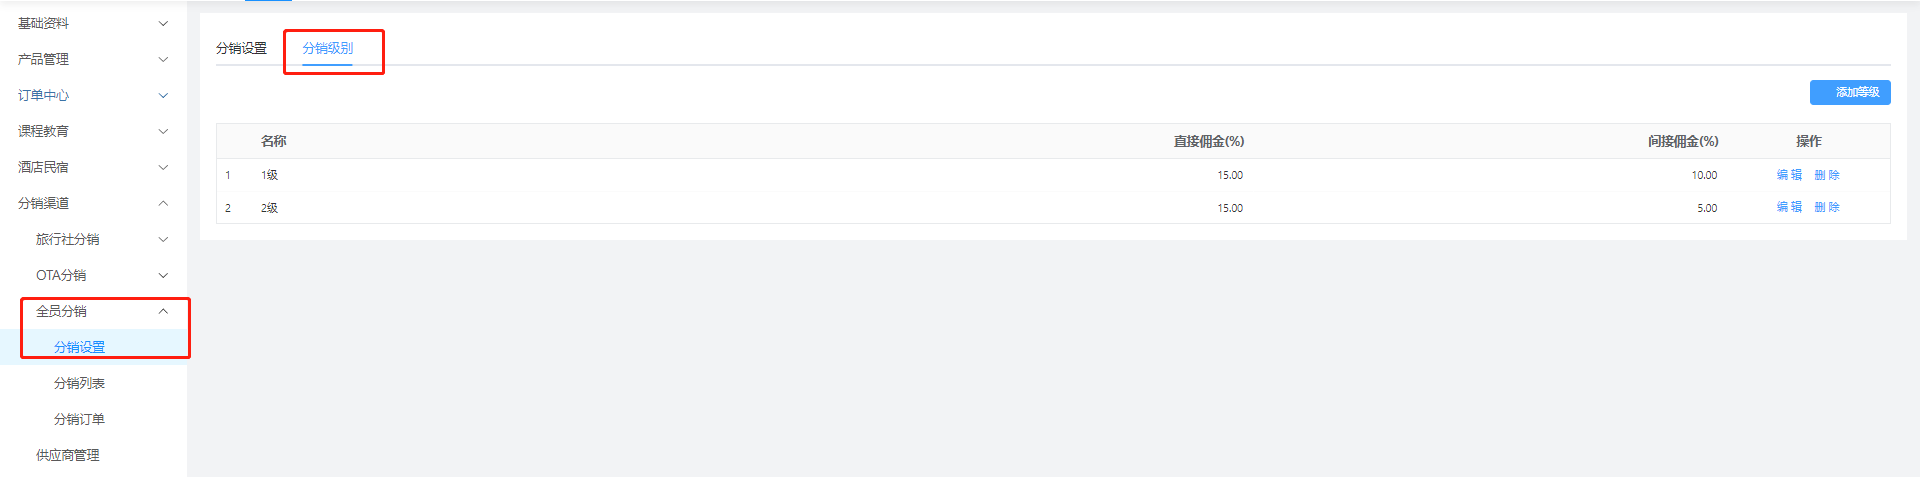
Task: Select the 分销级别 tab
Action: tap(327, 48)
